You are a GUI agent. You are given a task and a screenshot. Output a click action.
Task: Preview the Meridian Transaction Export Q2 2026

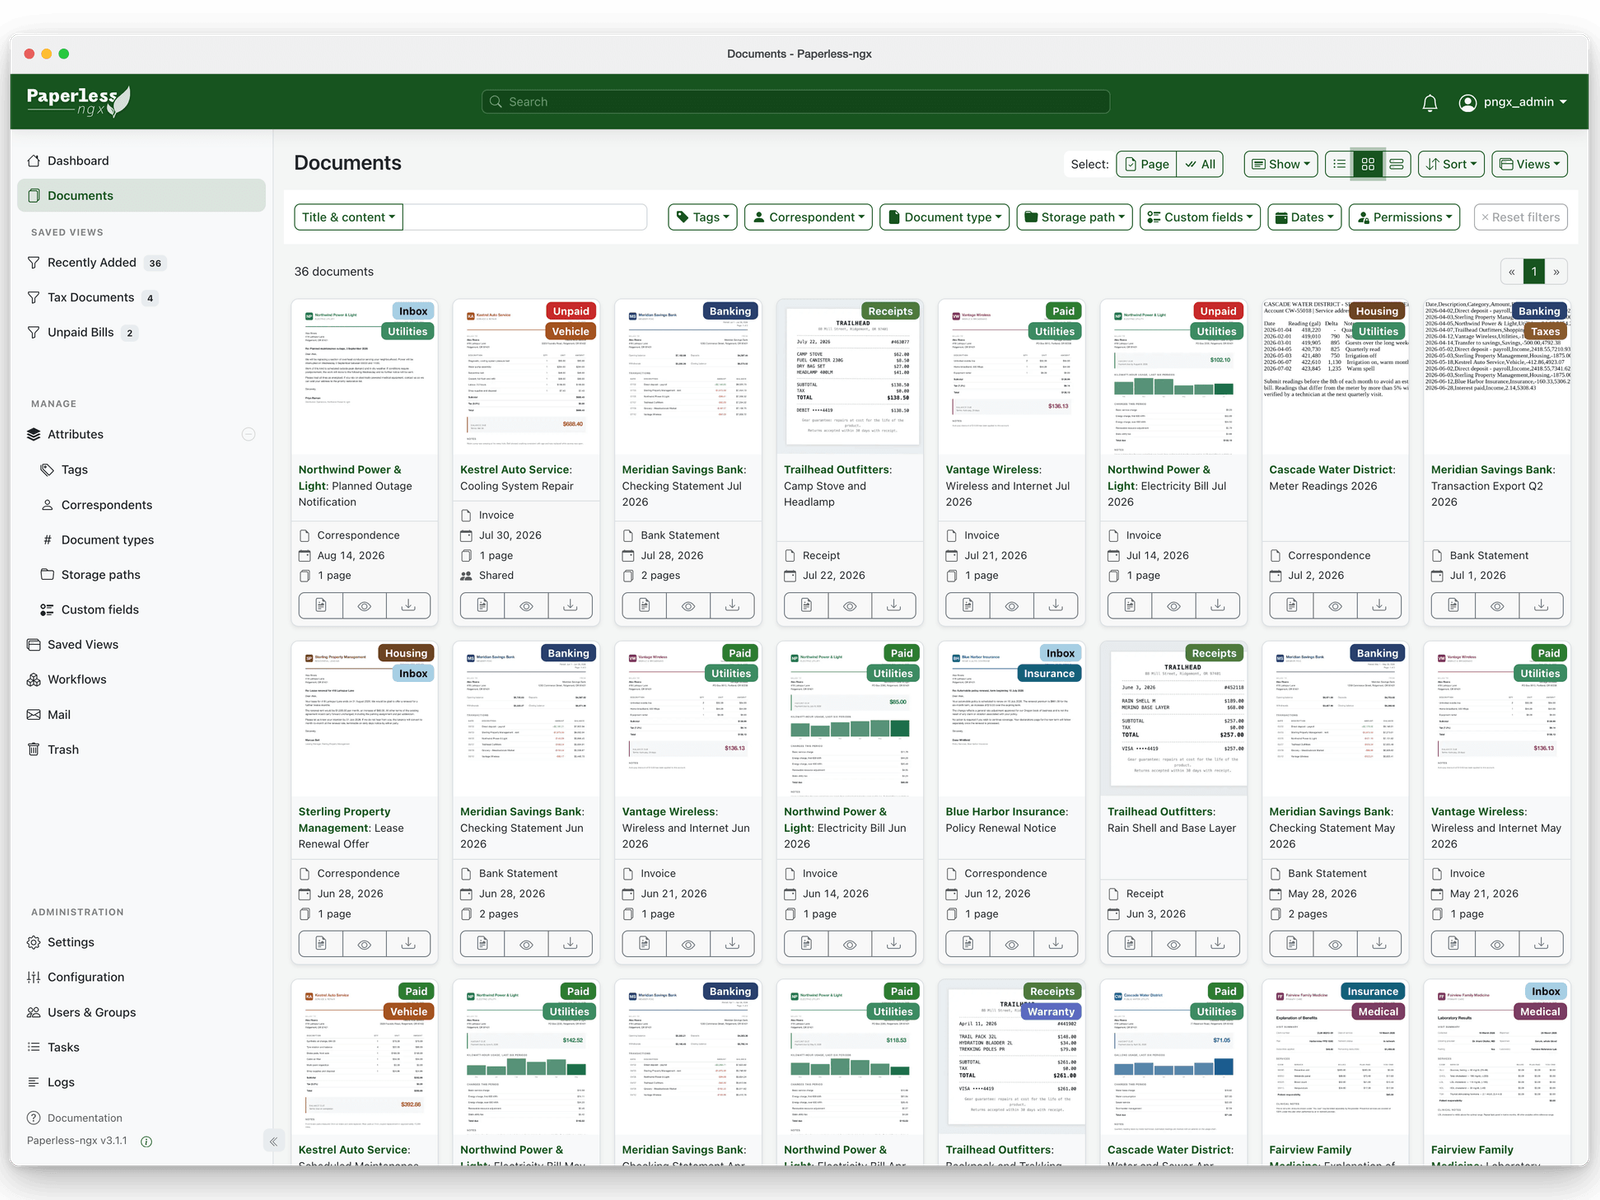(x=1497, y=605)
